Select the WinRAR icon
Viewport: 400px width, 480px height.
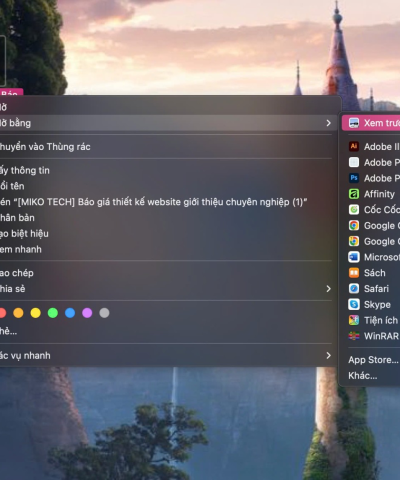point(354,336)
